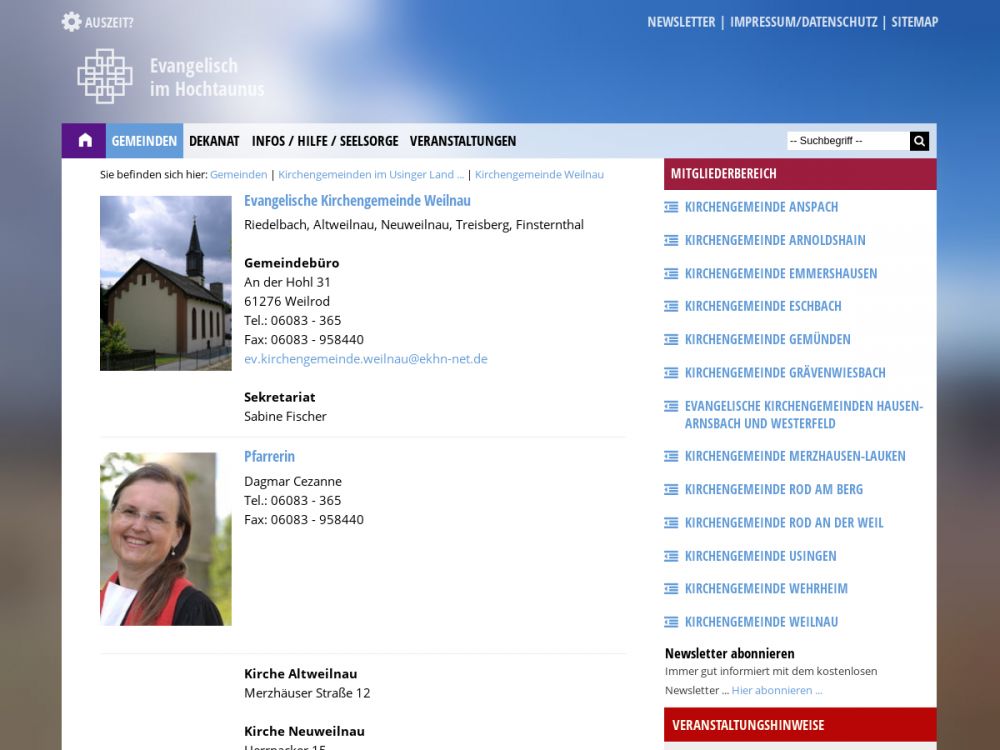Click into the Suchbegriff search field
Image resolution: width=1000 pixels, height=750 pixels.
pos(847,141)
